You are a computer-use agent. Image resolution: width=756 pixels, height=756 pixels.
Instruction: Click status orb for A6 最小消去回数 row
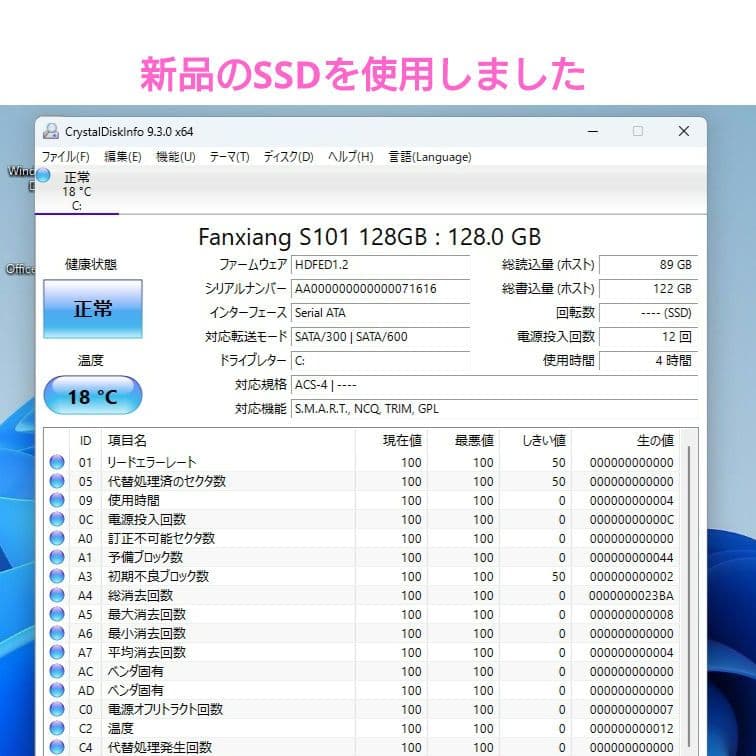point(57,633)
